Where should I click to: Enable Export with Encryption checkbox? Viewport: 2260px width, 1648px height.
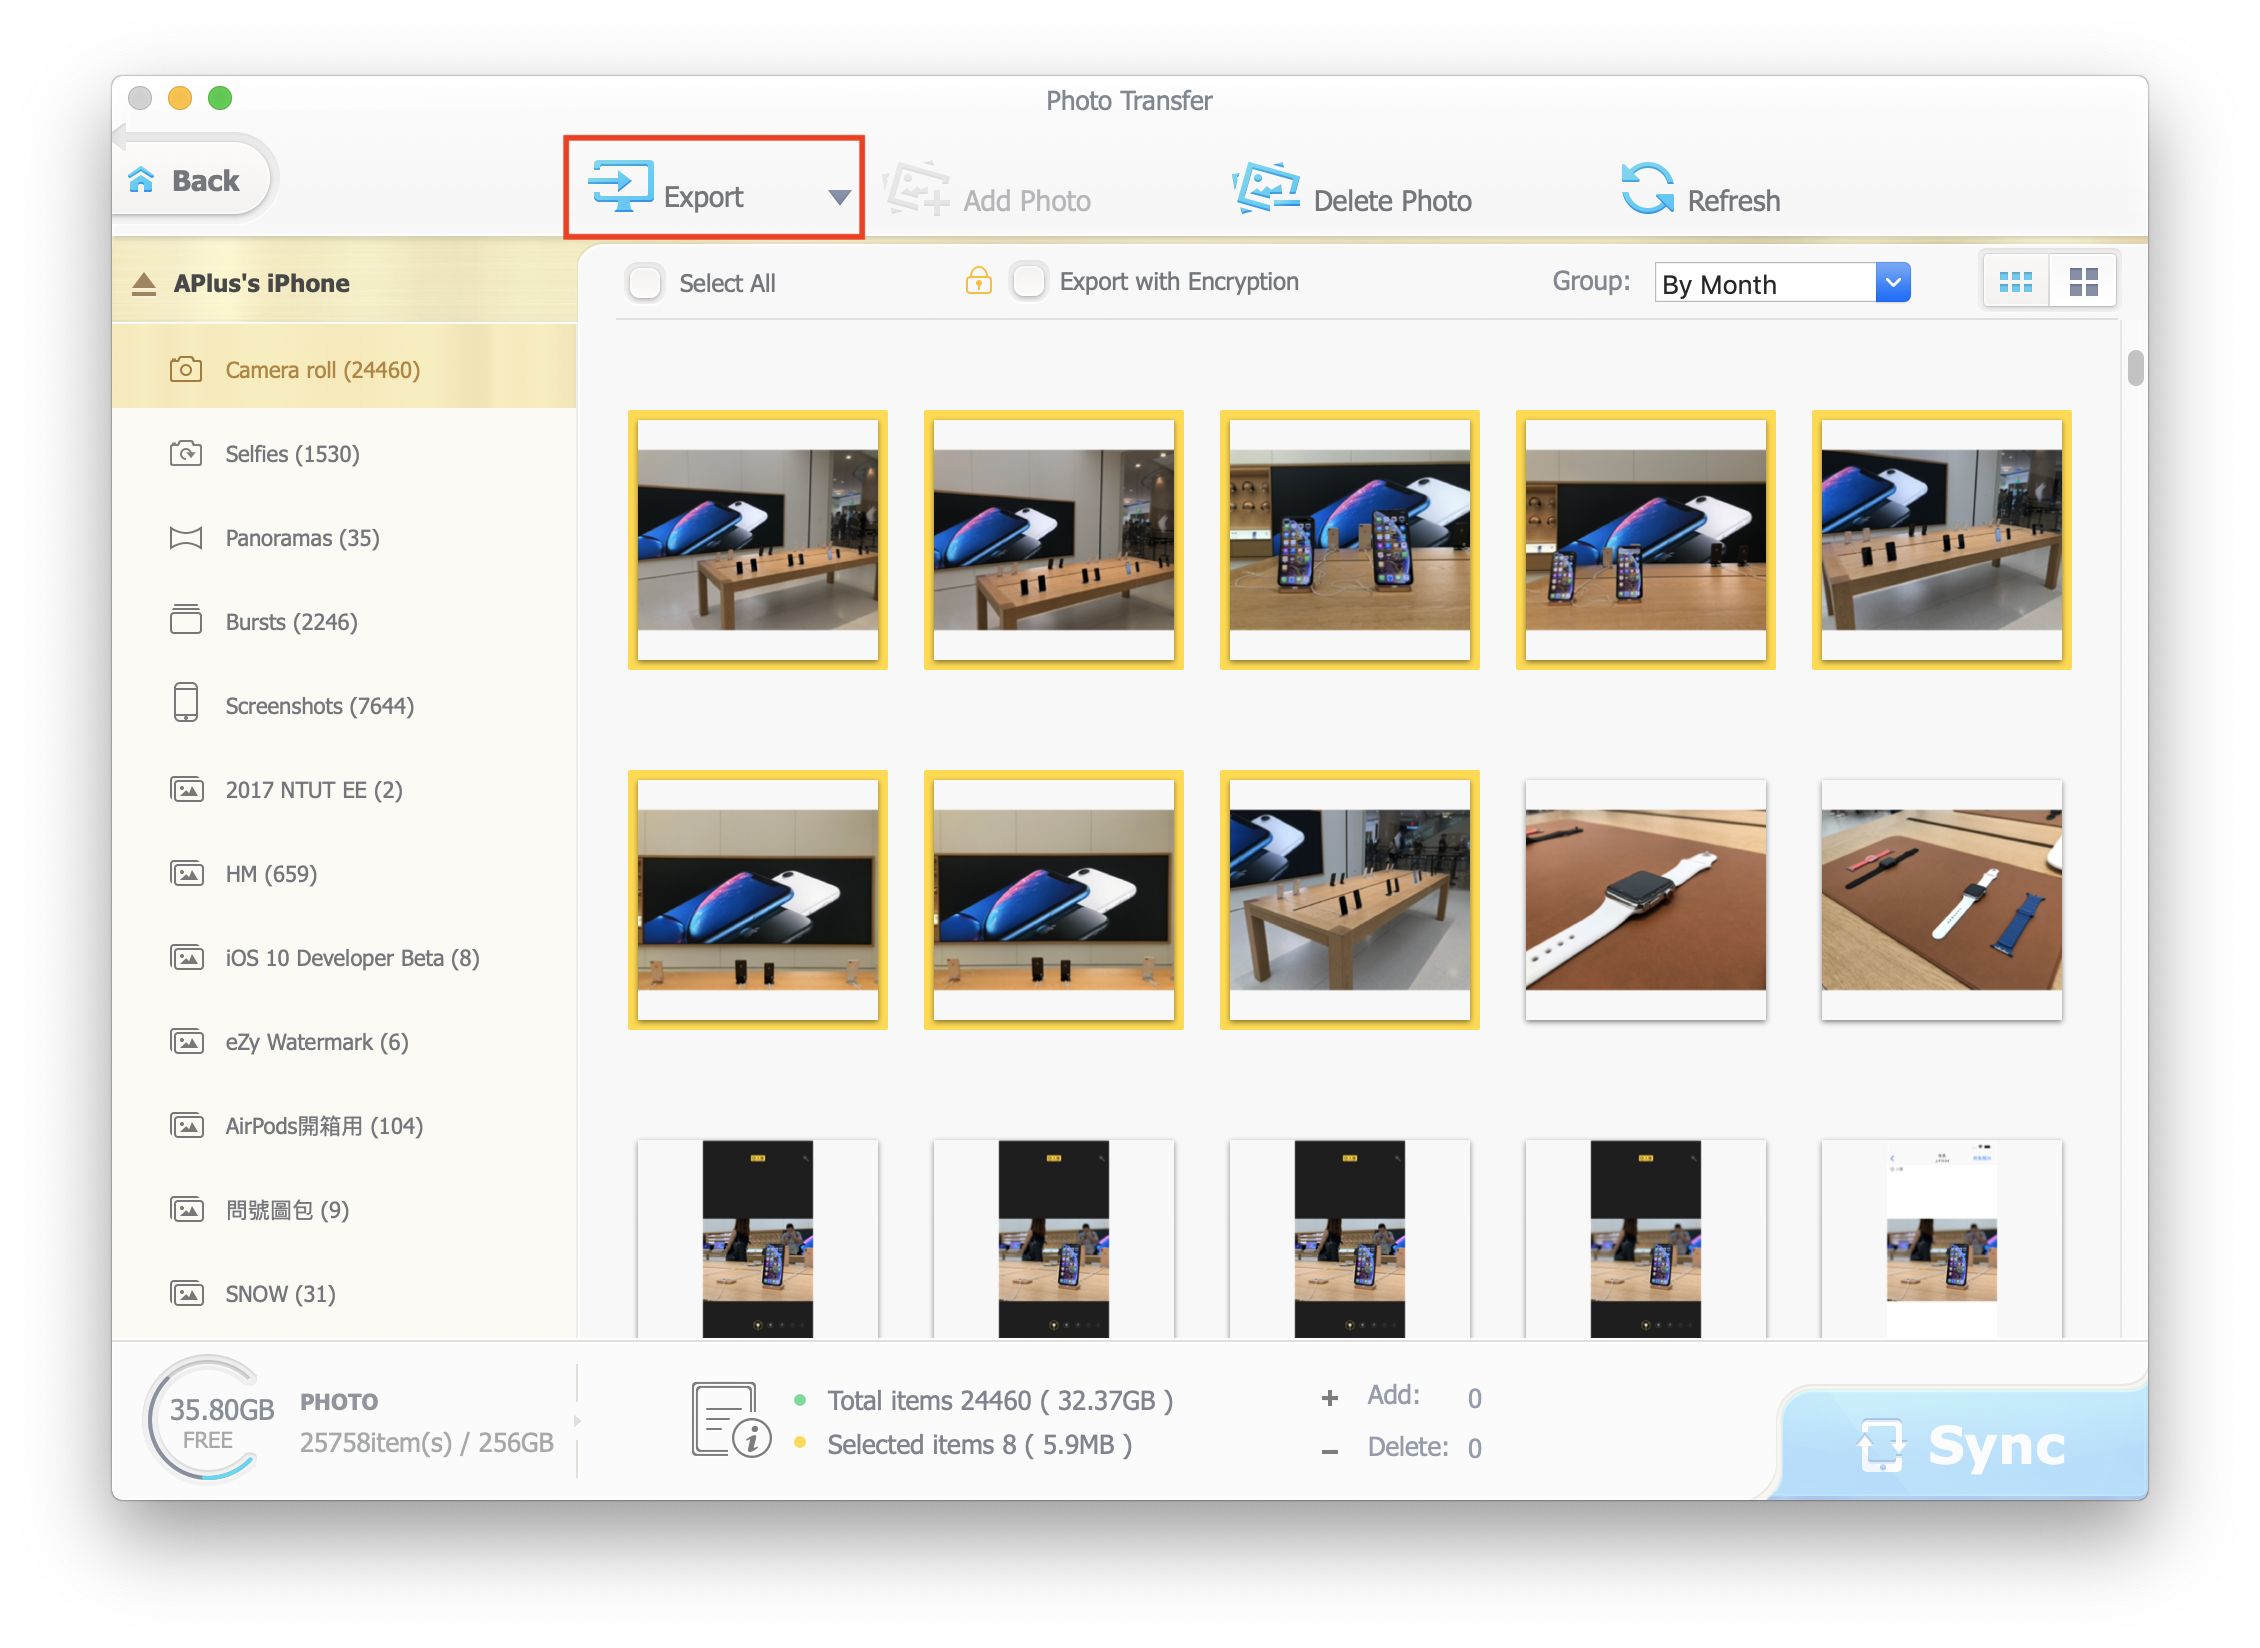point(1028,281)
